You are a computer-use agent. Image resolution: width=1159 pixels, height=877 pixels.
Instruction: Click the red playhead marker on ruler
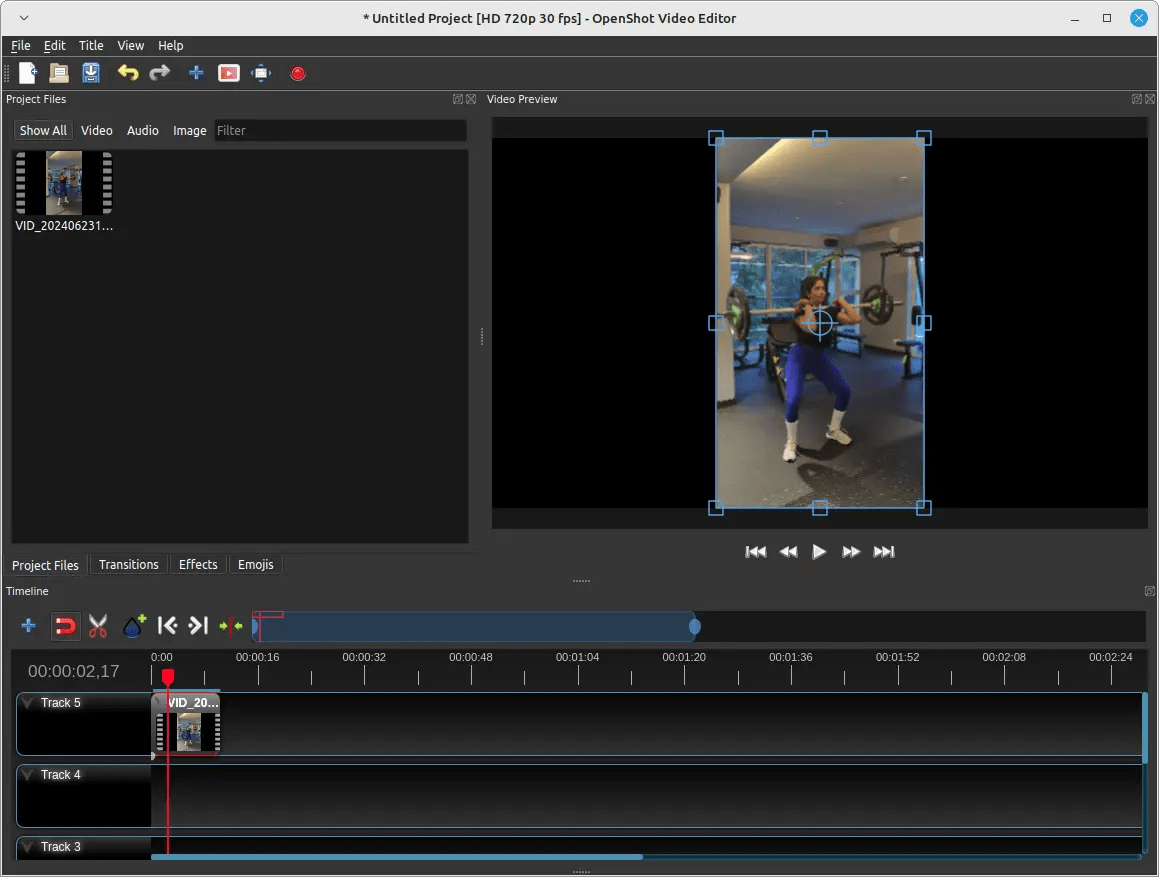point(168,677)
